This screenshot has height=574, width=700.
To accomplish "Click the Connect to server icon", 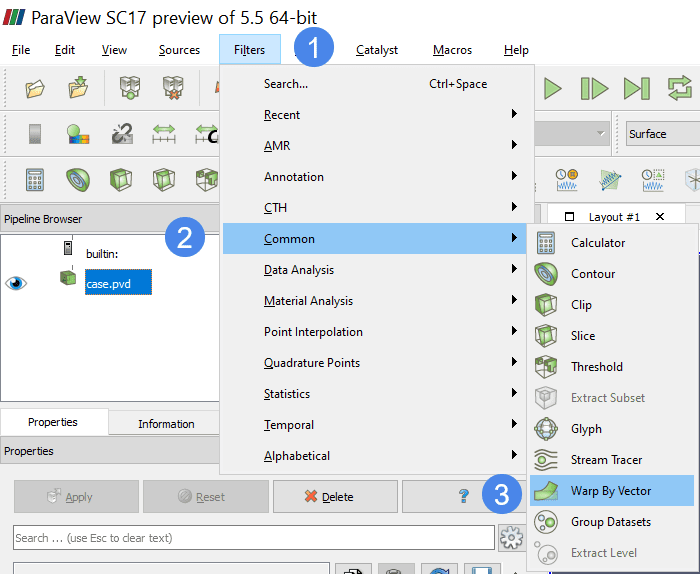I will tap(130, 89).
